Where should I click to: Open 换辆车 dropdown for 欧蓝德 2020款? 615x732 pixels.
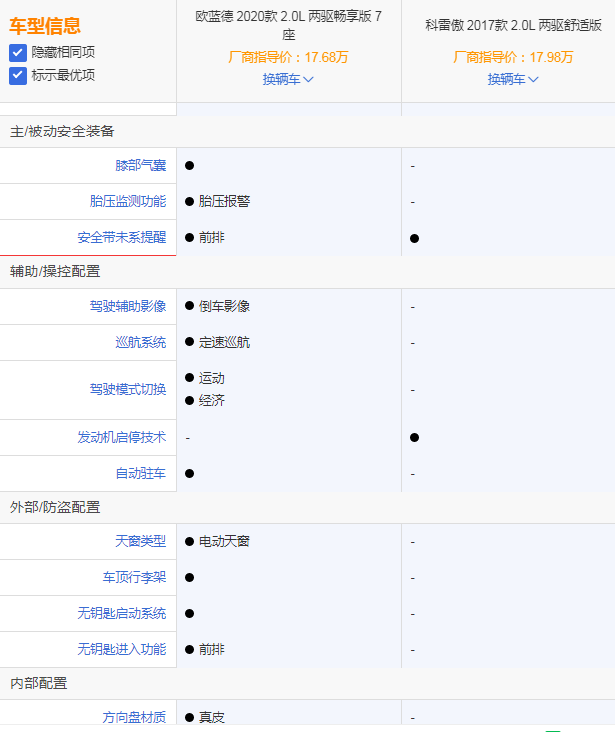coord(288,79)
